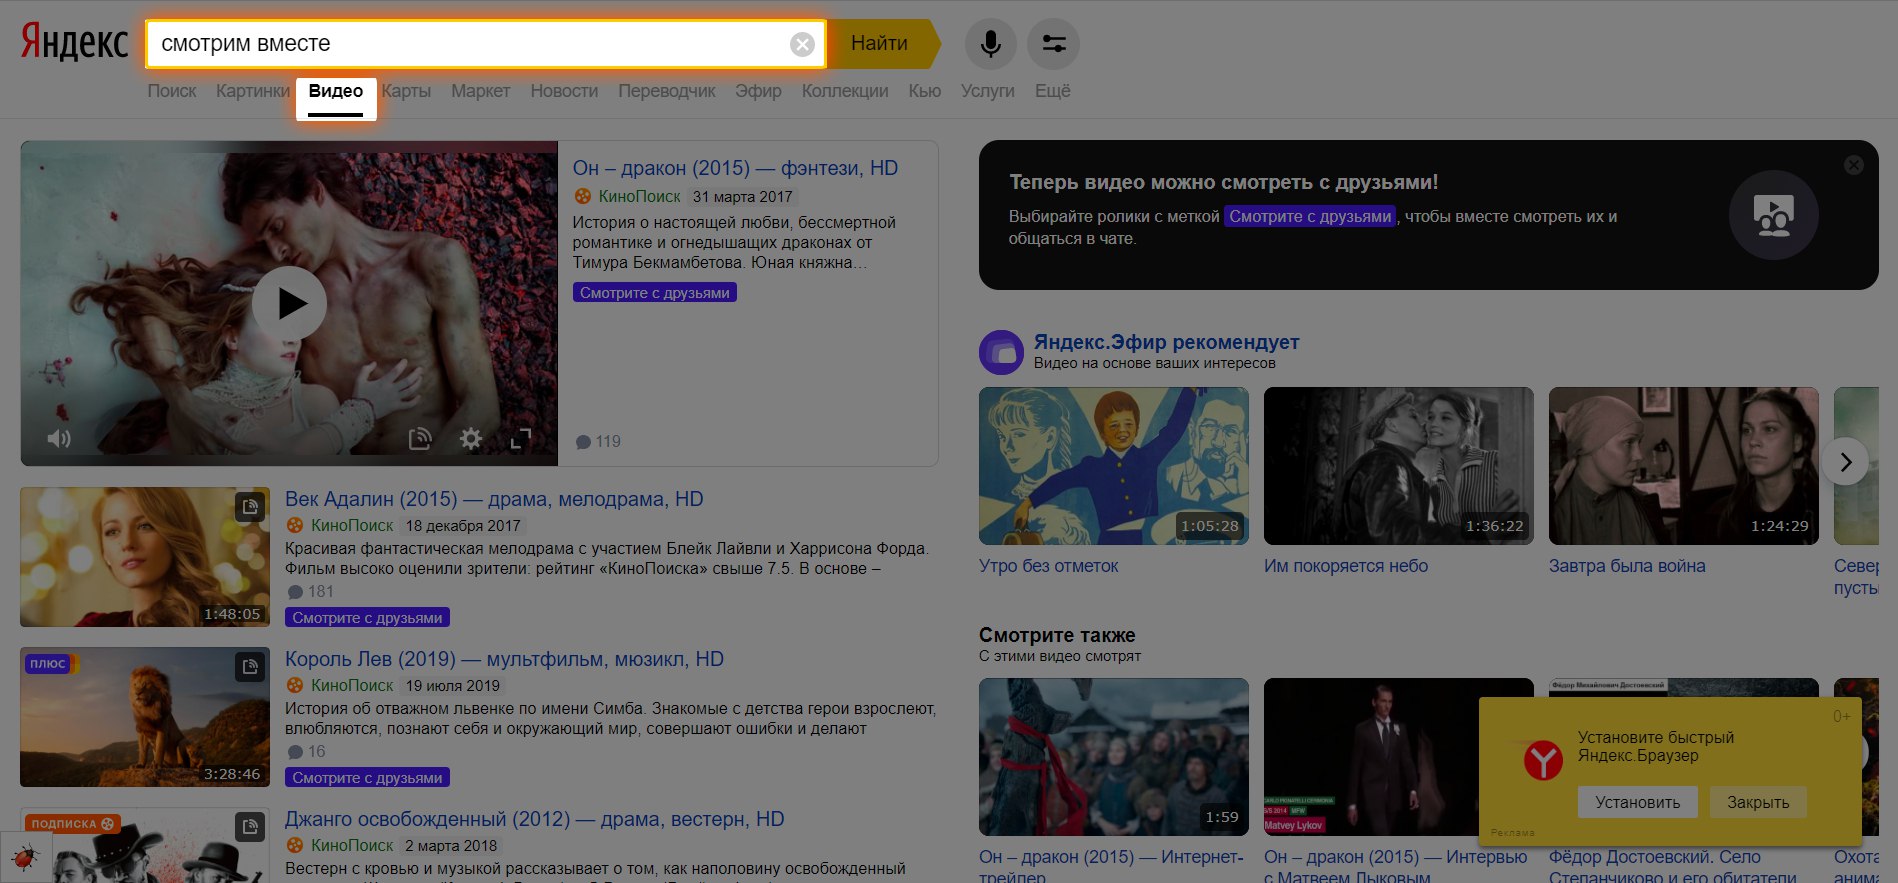
Task: Click the Им покоряется небо title
Action: [1346, 566]
